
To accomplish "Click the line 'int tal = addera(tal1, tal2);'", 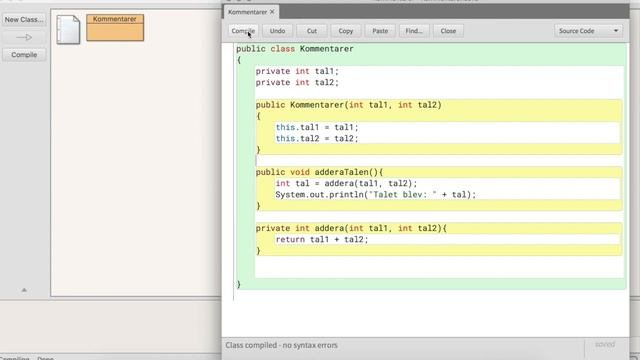I will point(346,184).
